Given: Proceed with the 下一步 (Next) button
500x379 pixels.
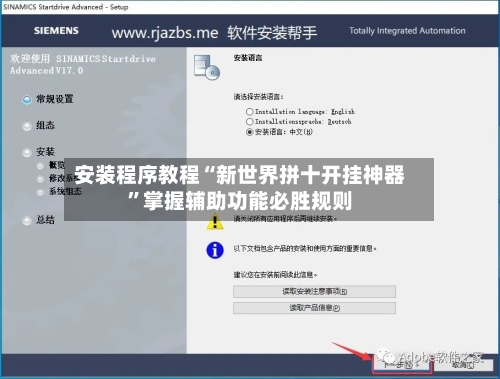Looking at the screenshot, I should click(402, 364).
